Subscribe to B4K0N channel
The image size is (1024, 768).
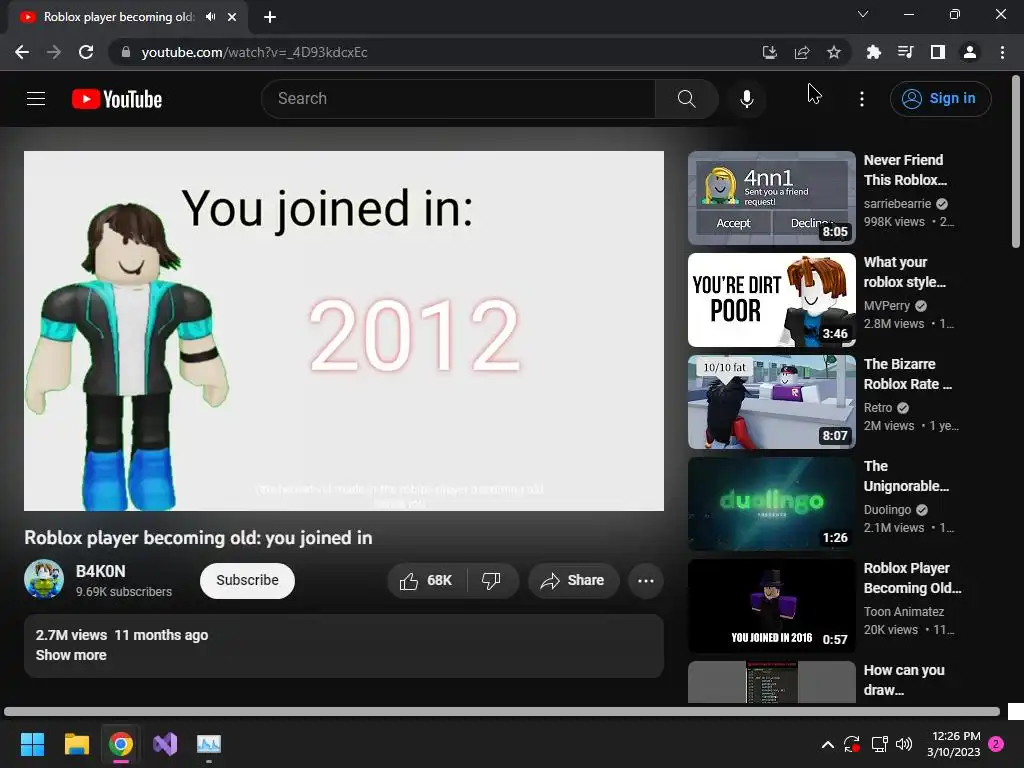[248, 581]
